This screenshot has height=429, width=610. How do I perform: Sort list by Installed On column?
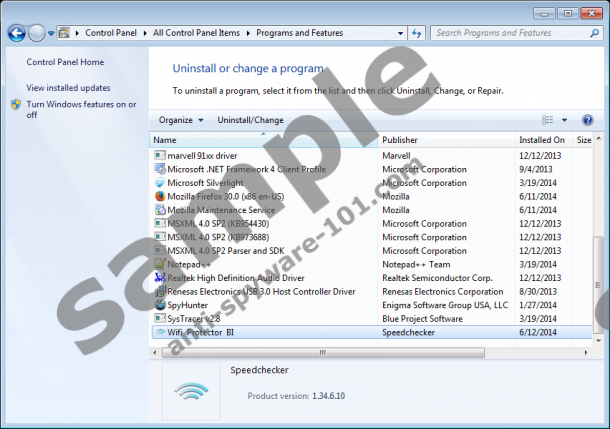point(541,140)
